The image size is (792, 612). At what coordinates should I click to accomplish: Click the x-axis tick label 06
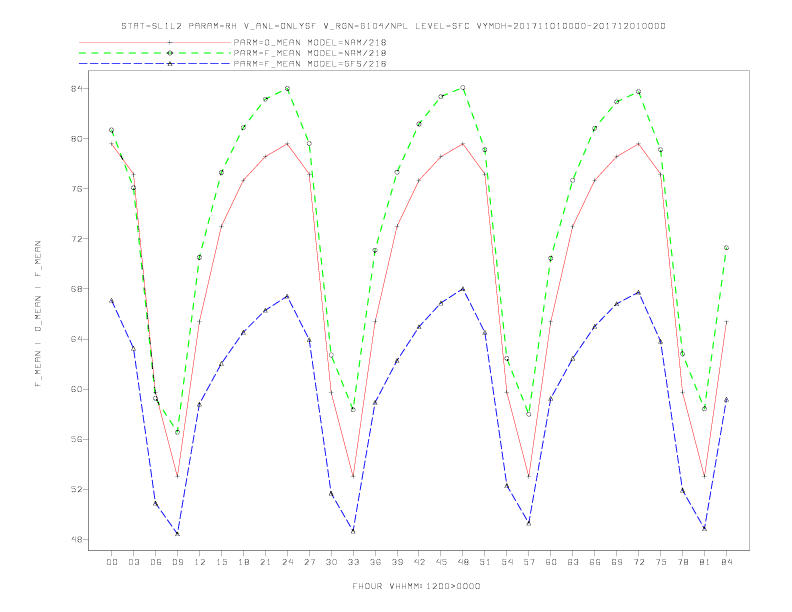tap(156, 562)
